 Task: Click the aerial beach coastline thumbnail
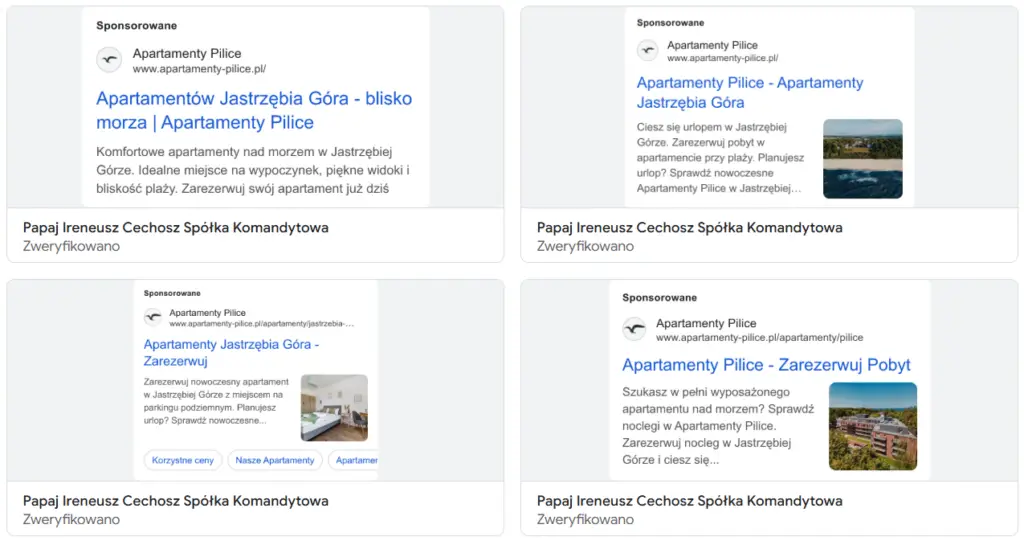point(862,158)
